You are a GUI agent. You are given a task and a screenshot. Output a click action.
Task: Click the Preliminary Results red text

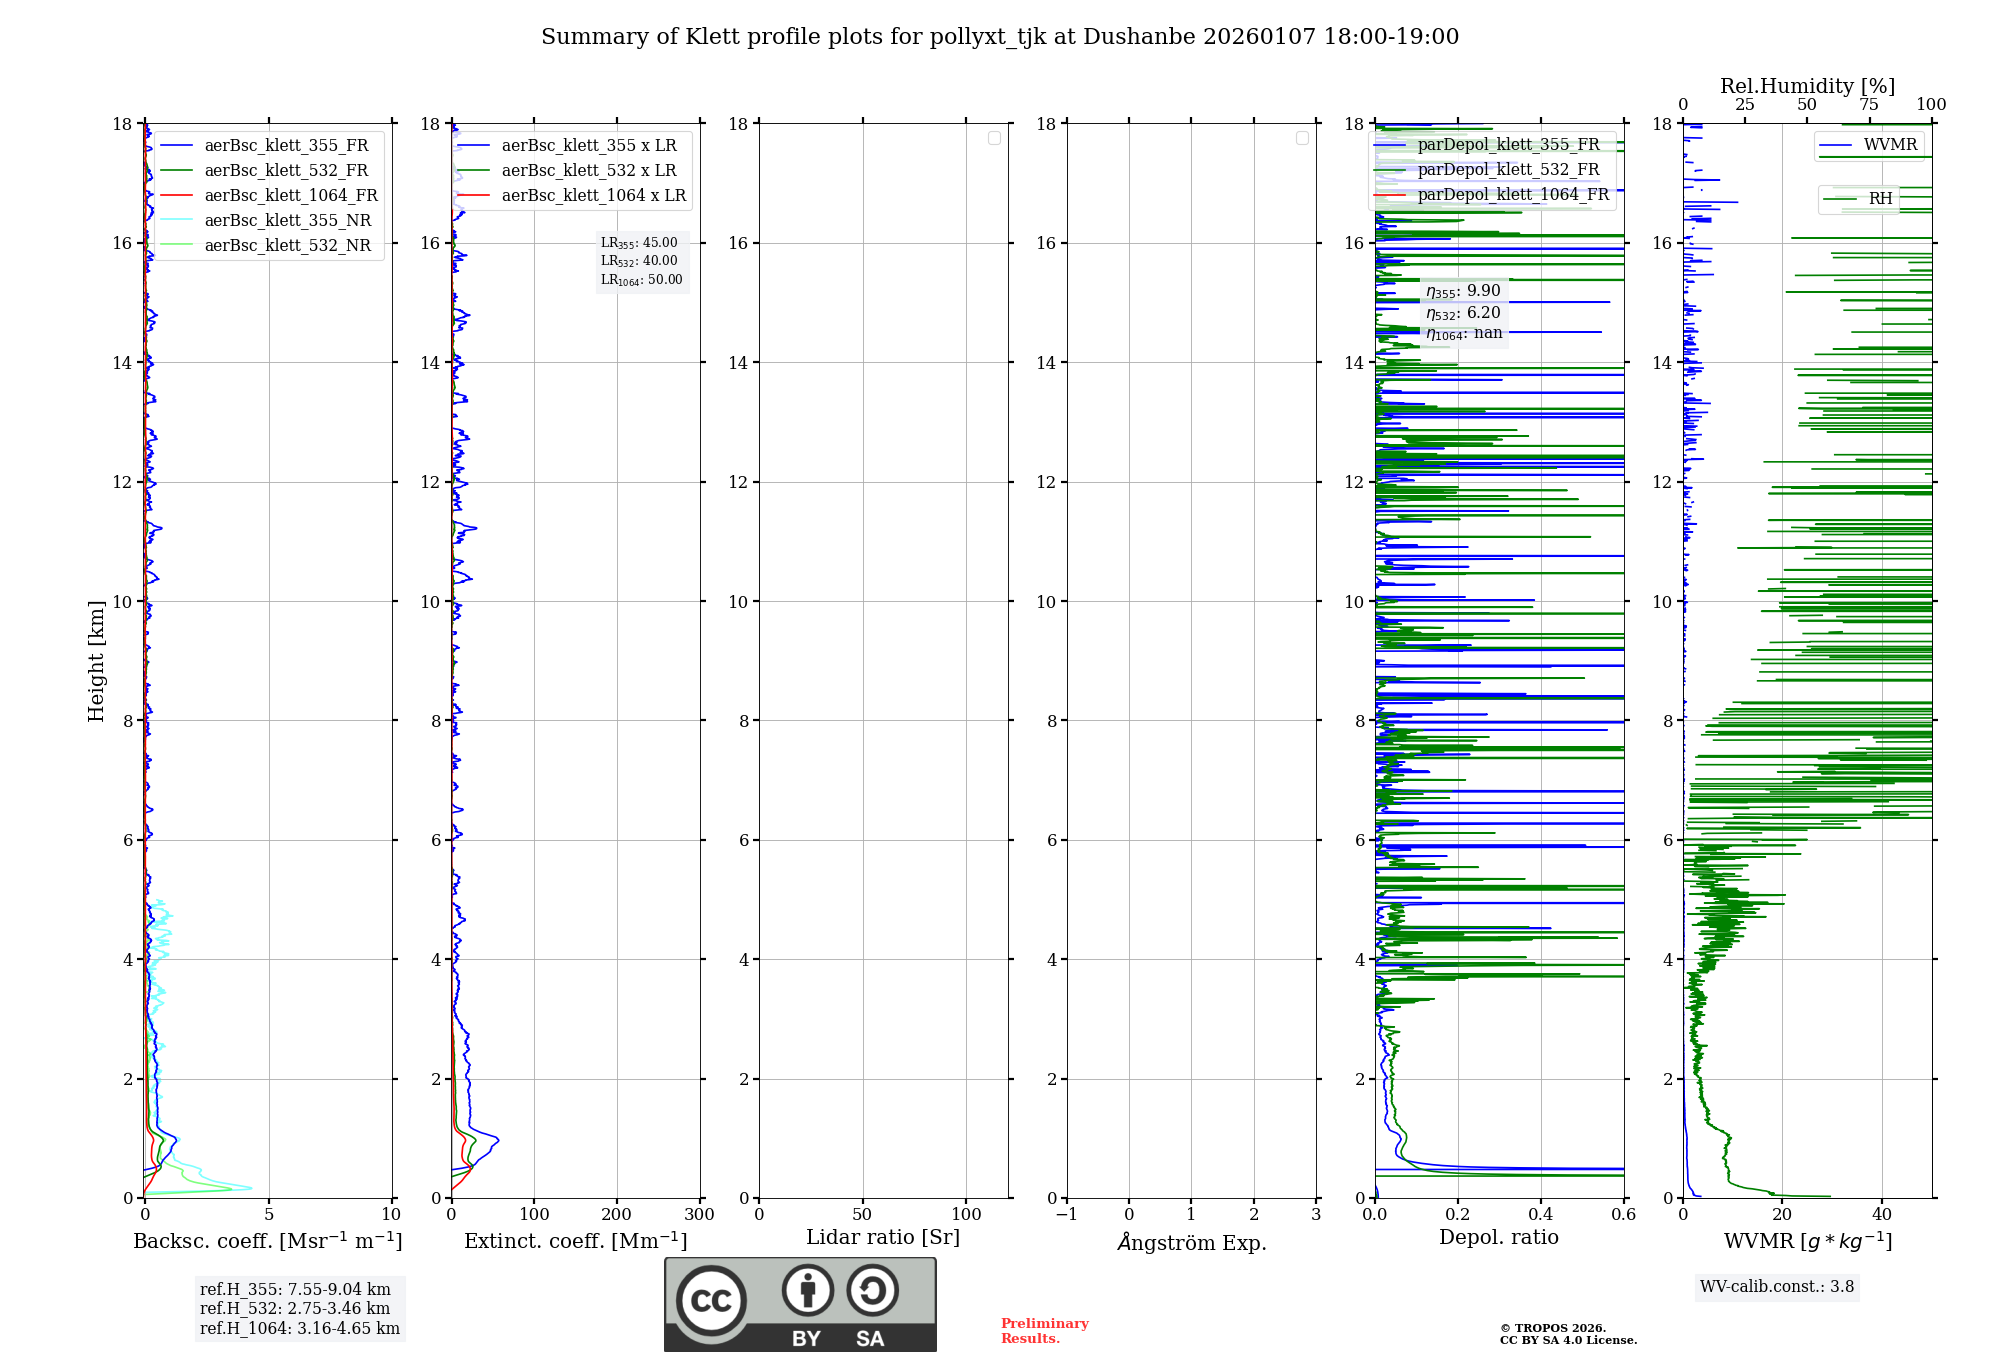1044,1331
